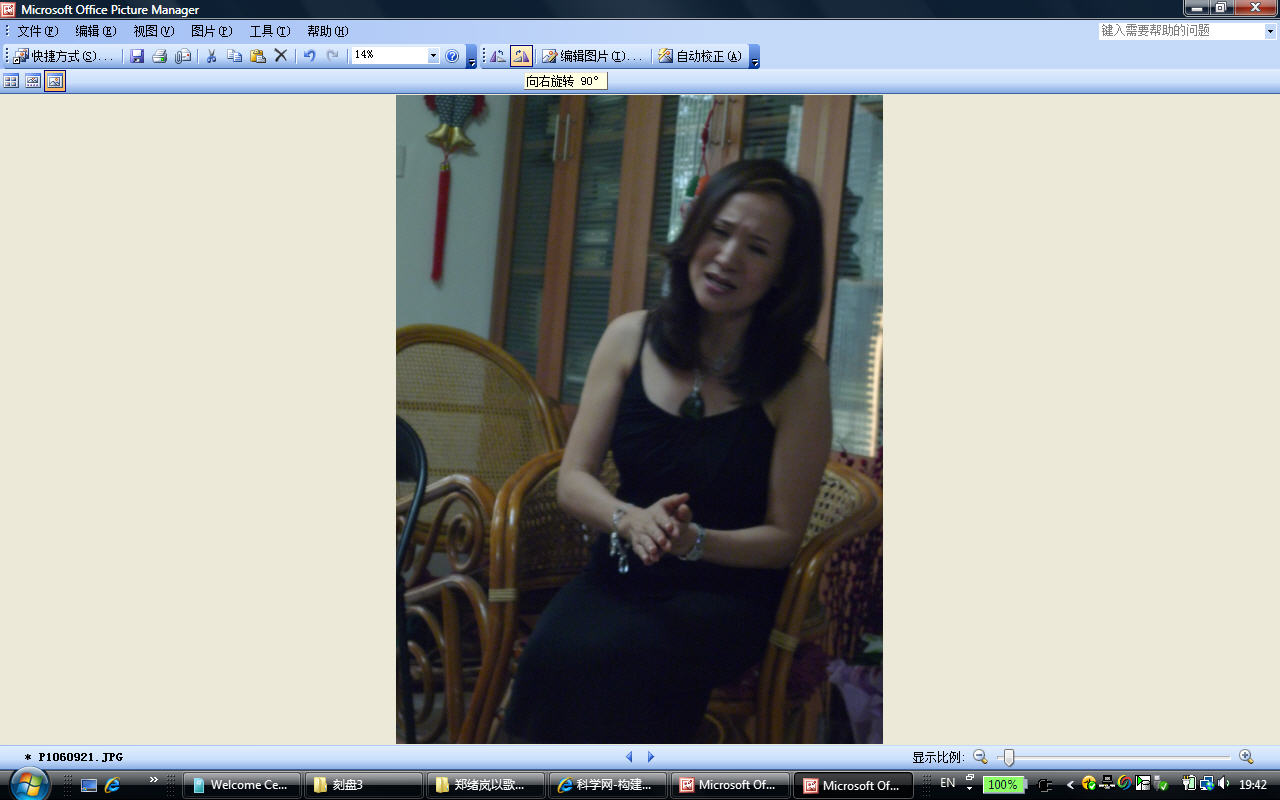This screenshot has width=1280, height=800.
Task: Click the 显示比例 zoom slider handle
Action: click(x=1009, y=758)
